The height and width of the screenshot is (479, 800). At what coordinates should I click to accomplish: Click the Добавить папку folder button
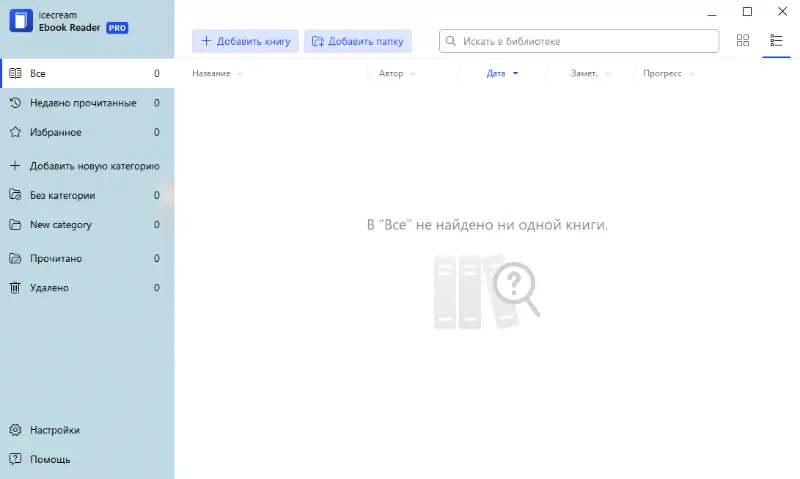pos(358,41)
